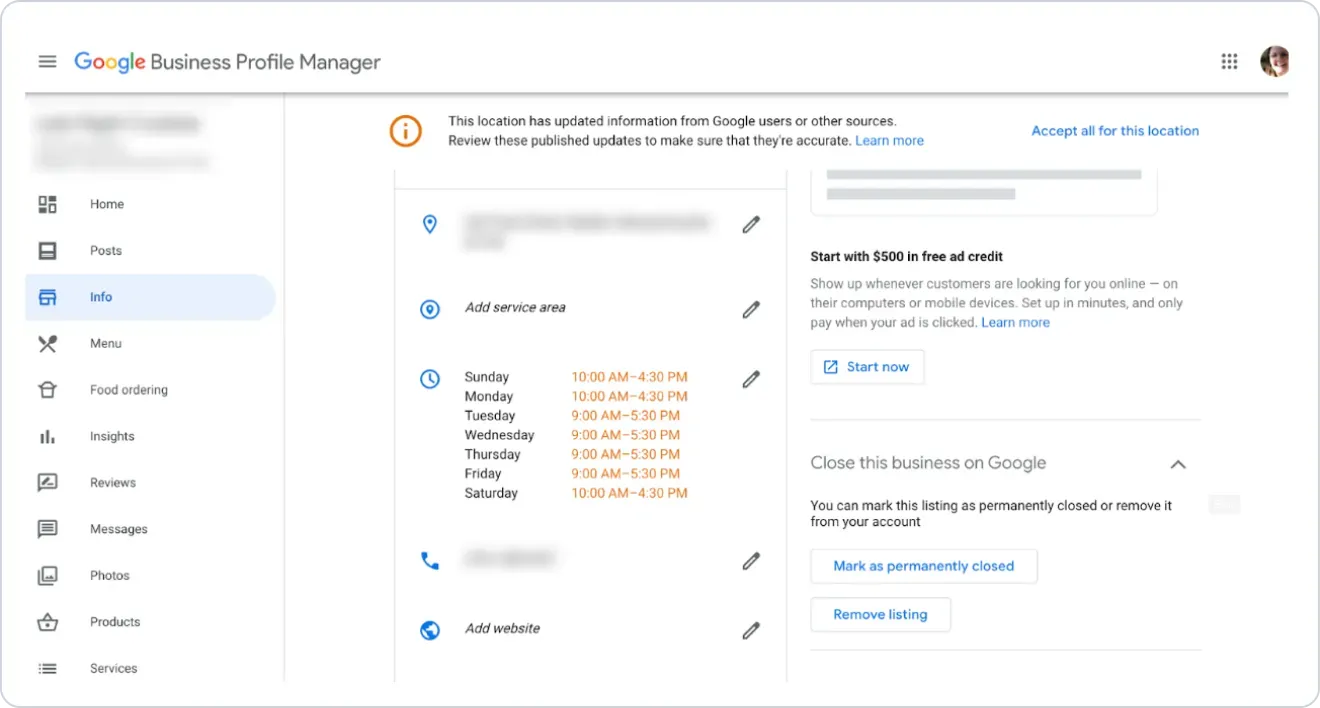
Task: Edit the business address with pencil
Action: point(751,225)
